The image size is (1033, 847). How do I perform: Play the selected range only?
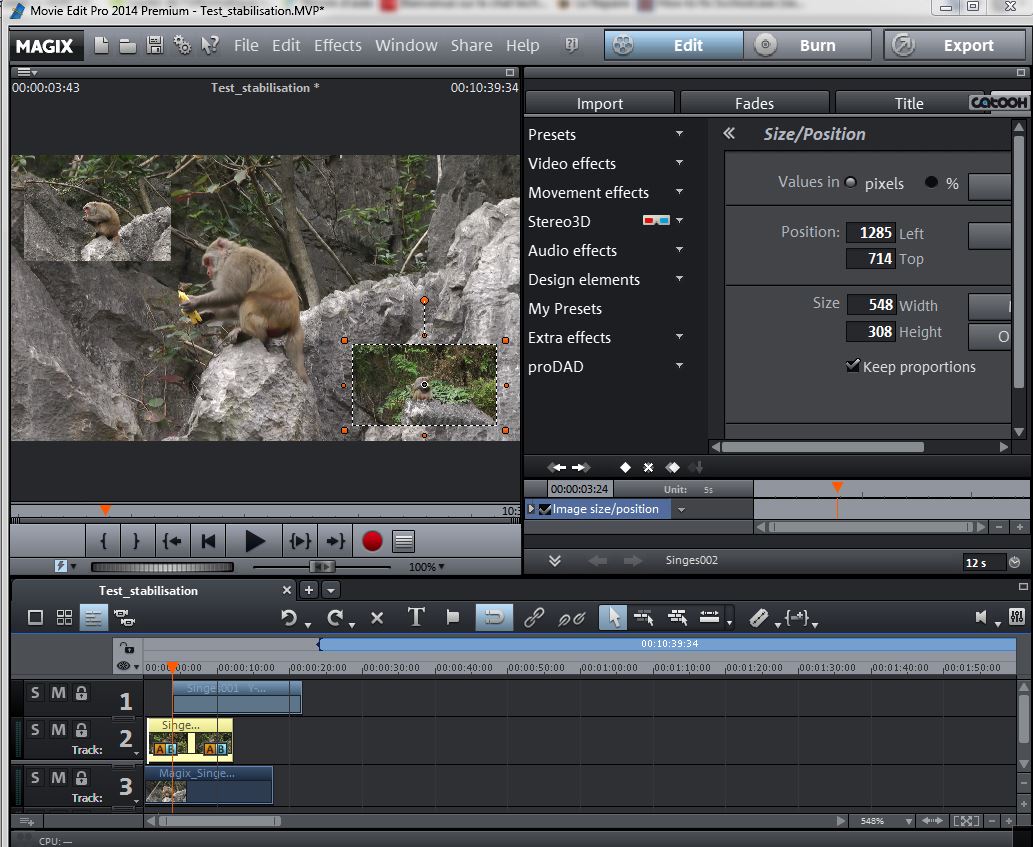[x=300, y=541]
